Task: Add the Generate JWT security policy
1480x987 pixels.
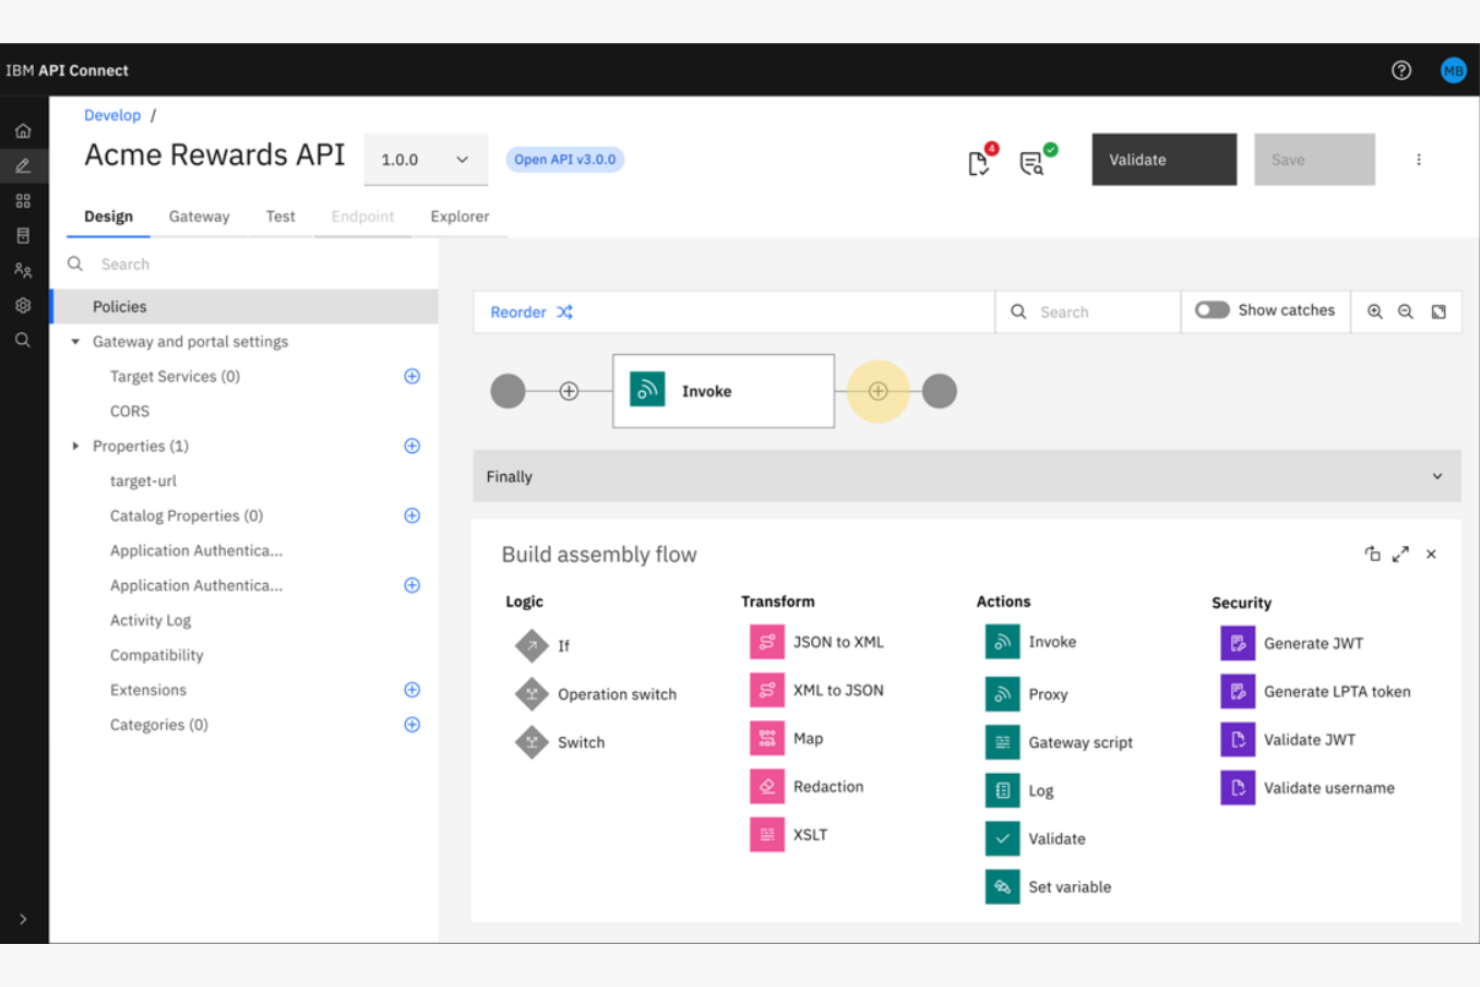Action: coord(1292,643)
